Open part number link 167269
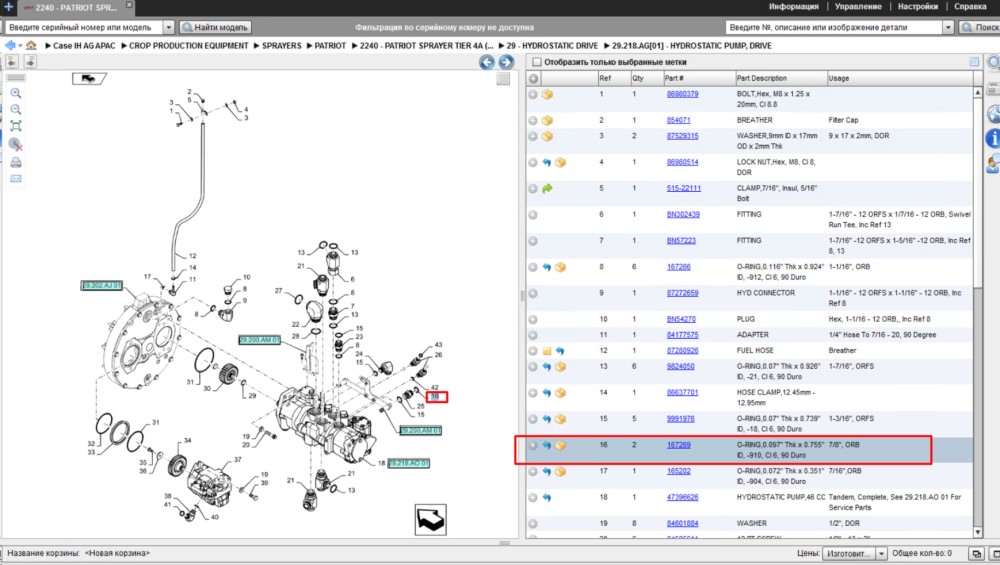Image resolution: width=1000 pixels, height=565 pixels. pos(679,445)
